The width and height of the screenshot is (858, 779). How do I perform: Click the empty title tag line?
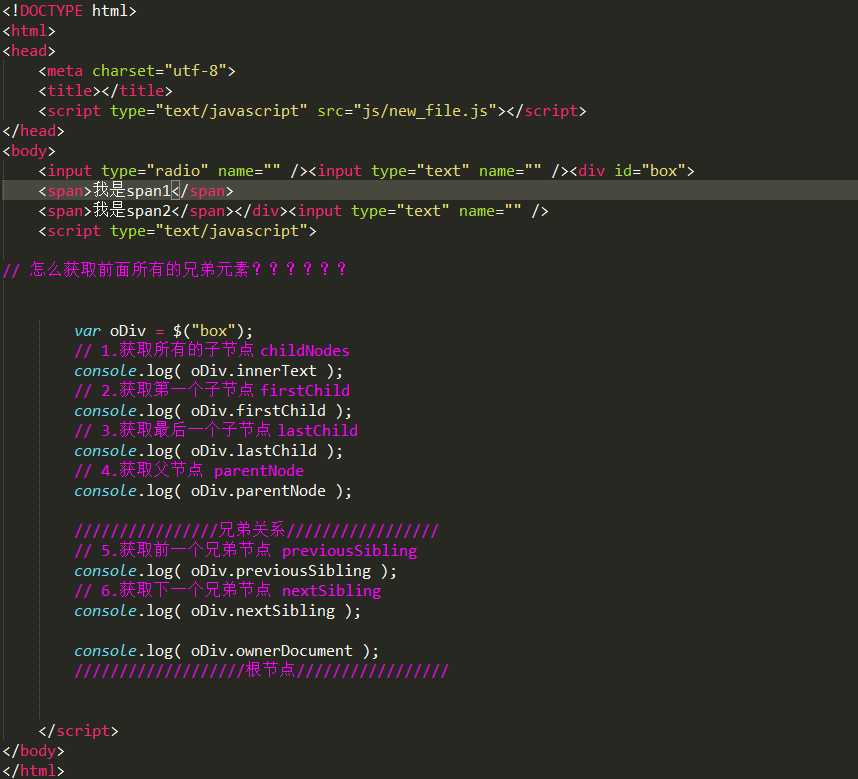pos(106,91)
